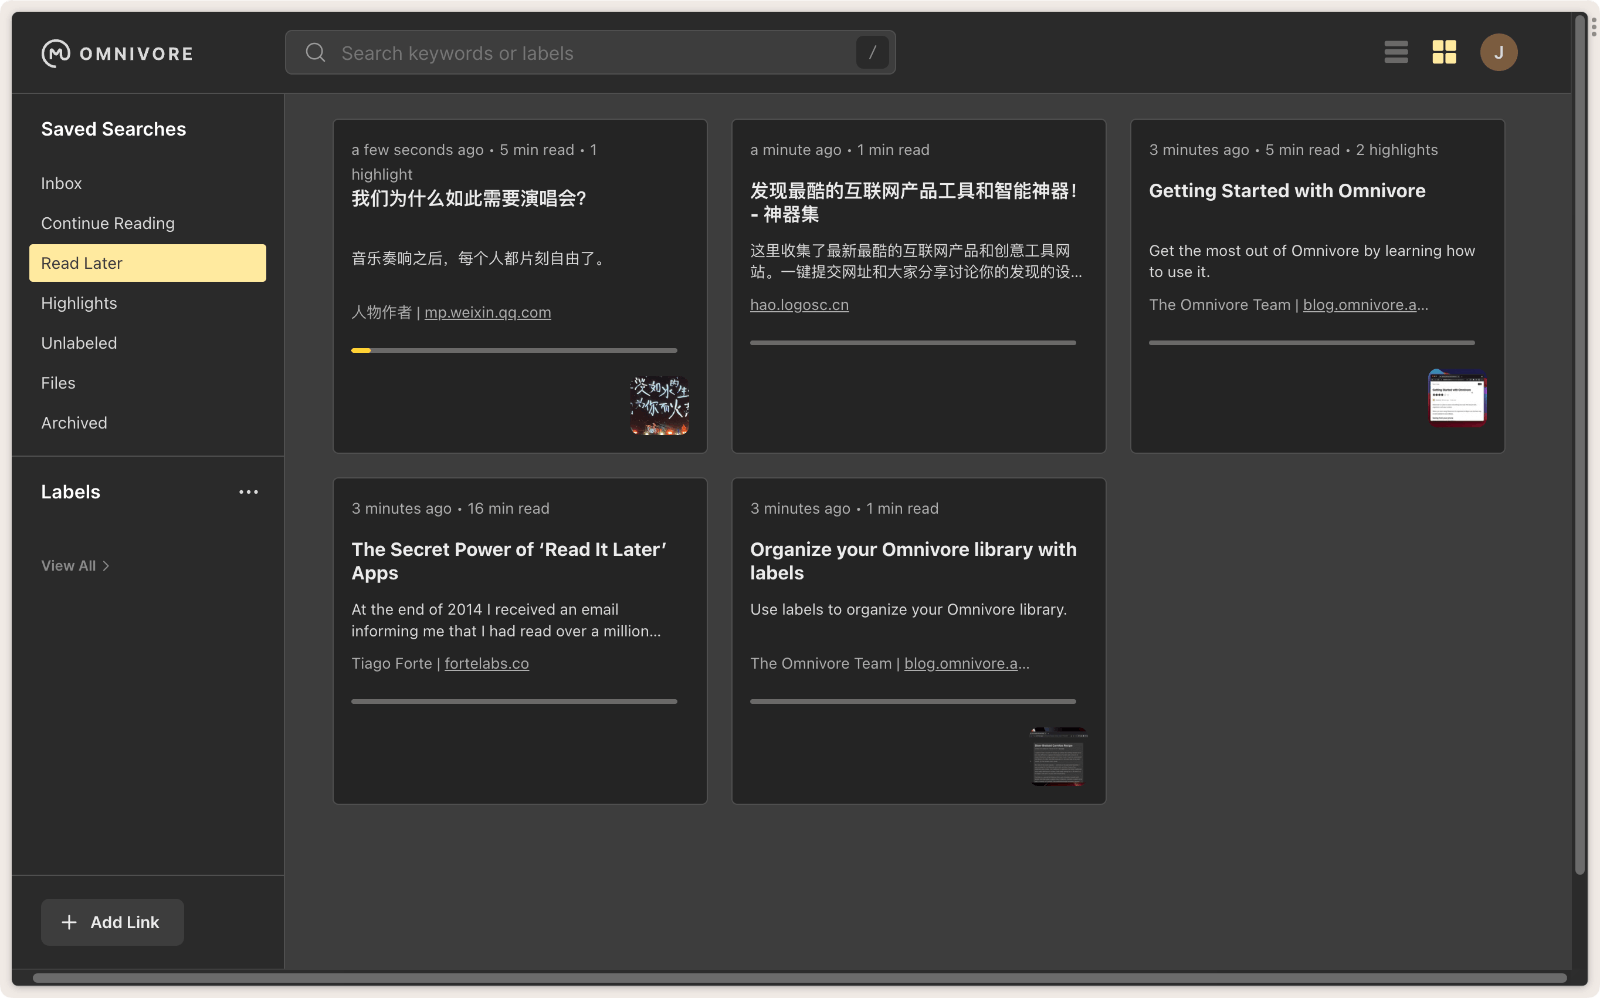Switch to grid view layout
The width and height of the screenshot is (1600, 998).
point(1444,52)
